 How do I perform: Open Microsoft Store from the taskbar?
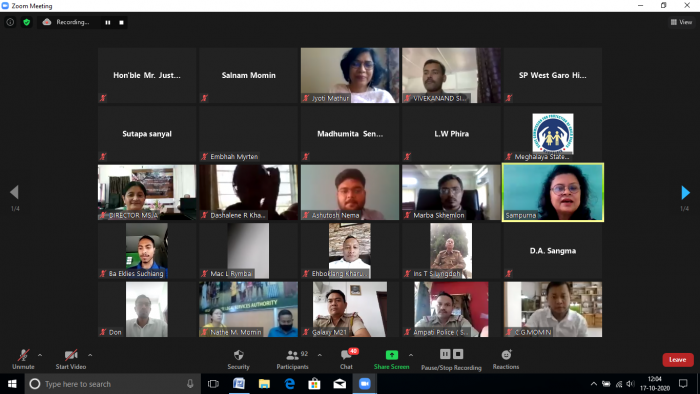pyautogui.click(x=314, y=384)
